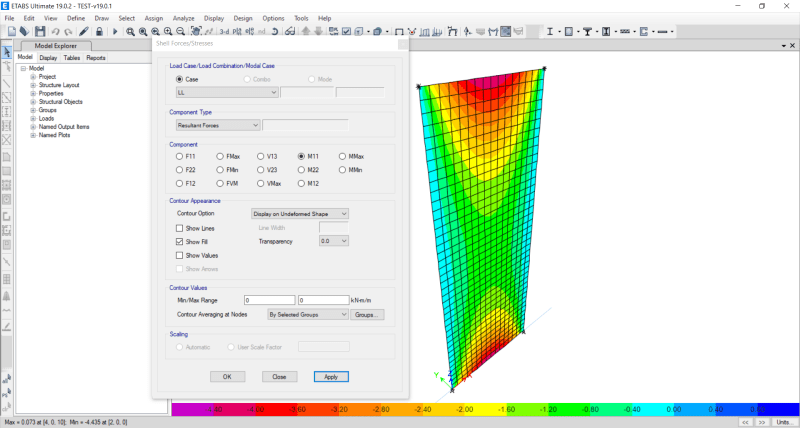Open the Analyze menu
Screen dimensions: 800x428
pos(183,18)
